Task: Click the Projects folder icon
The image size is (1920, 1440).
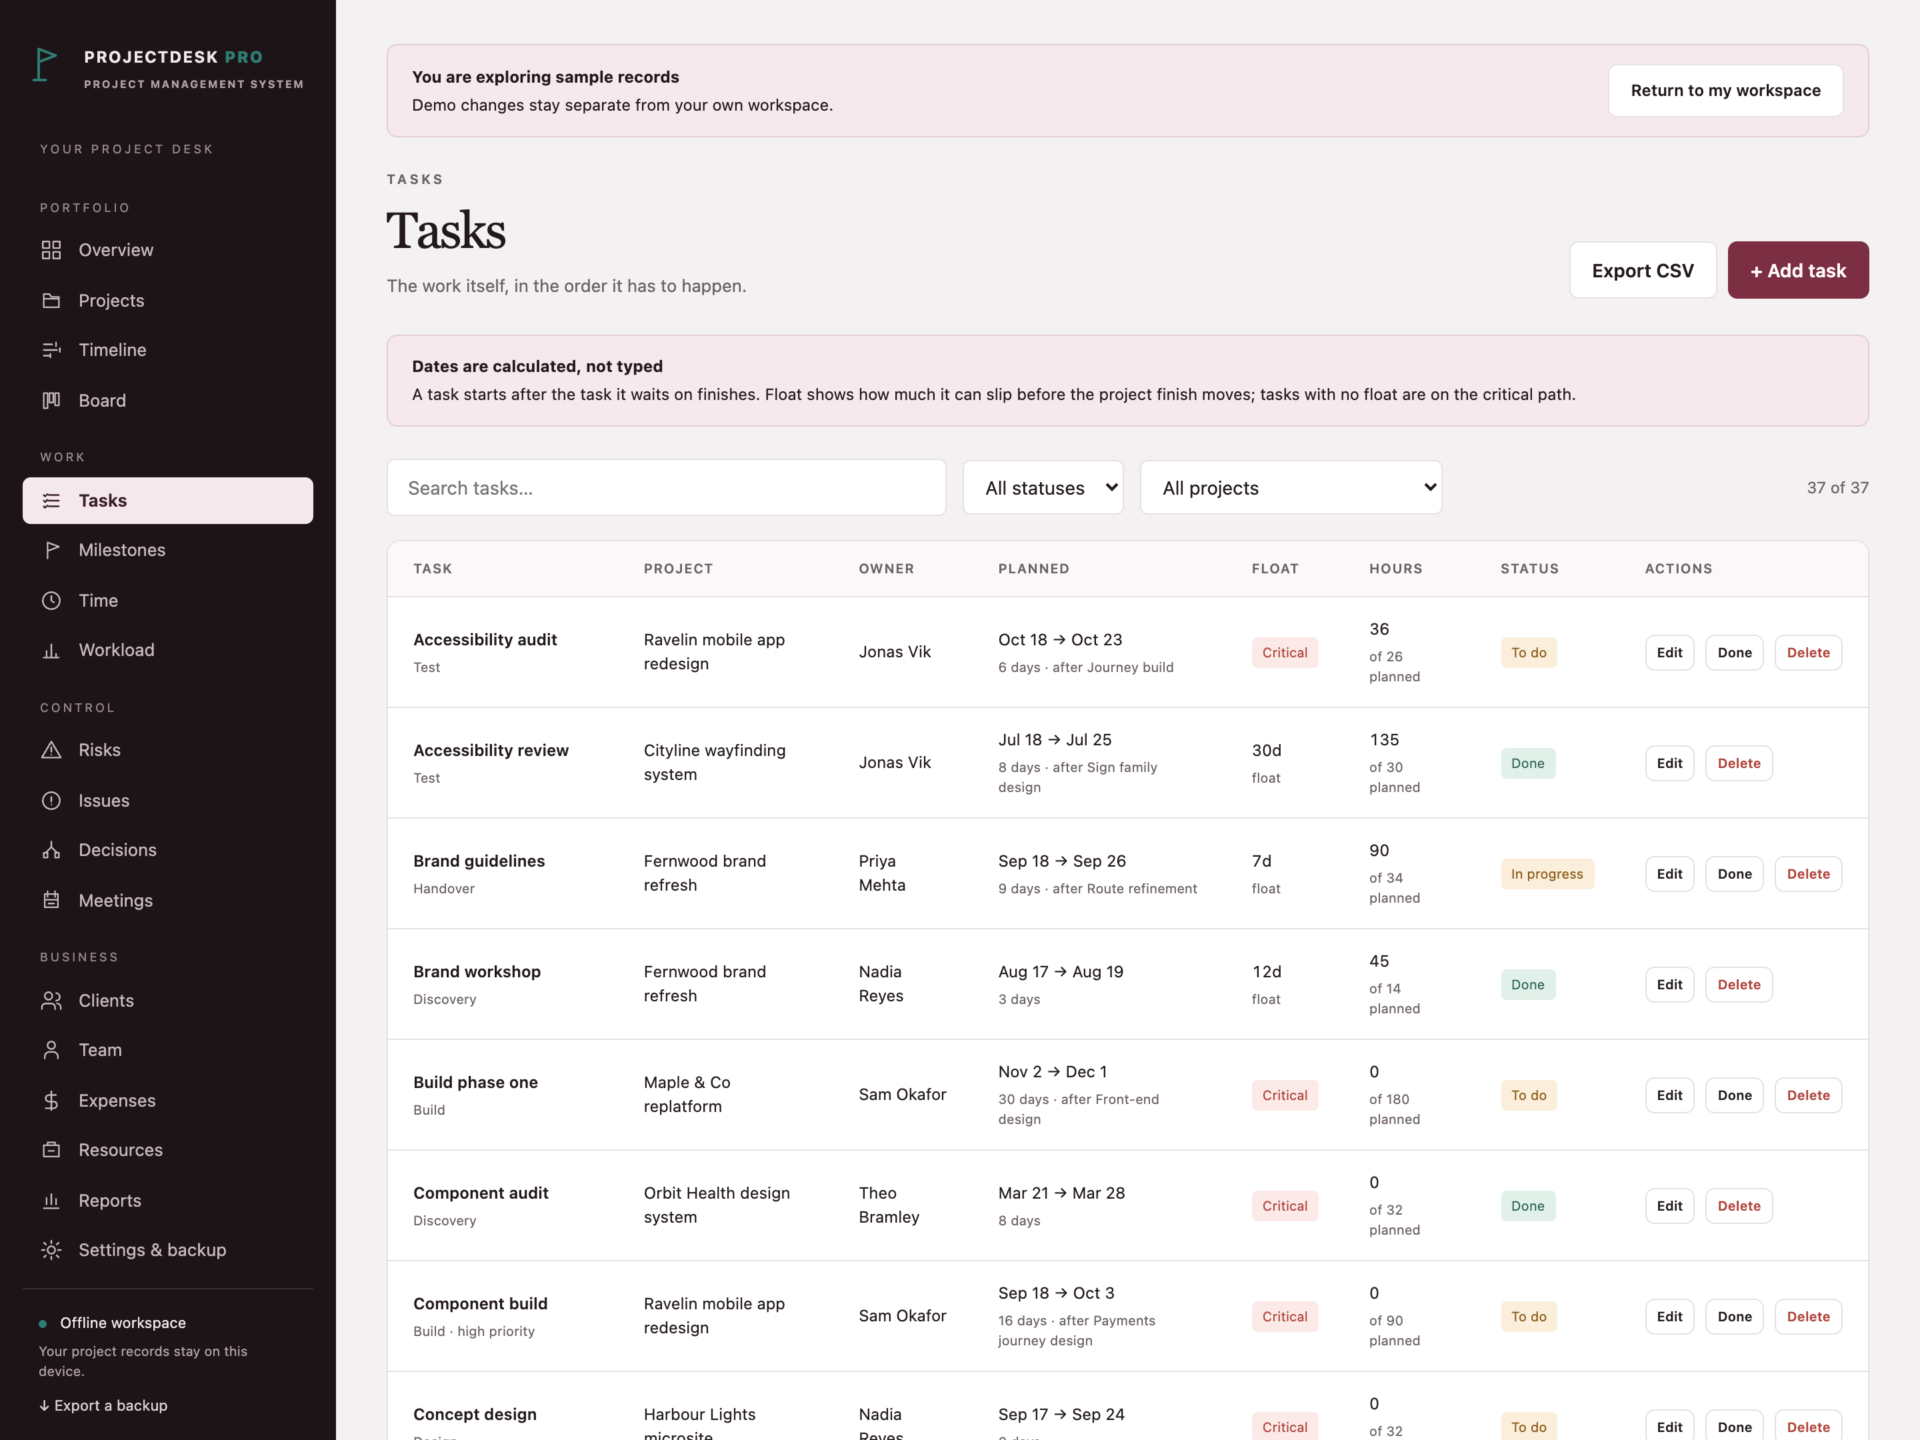Action: click(x=51, y=300)
